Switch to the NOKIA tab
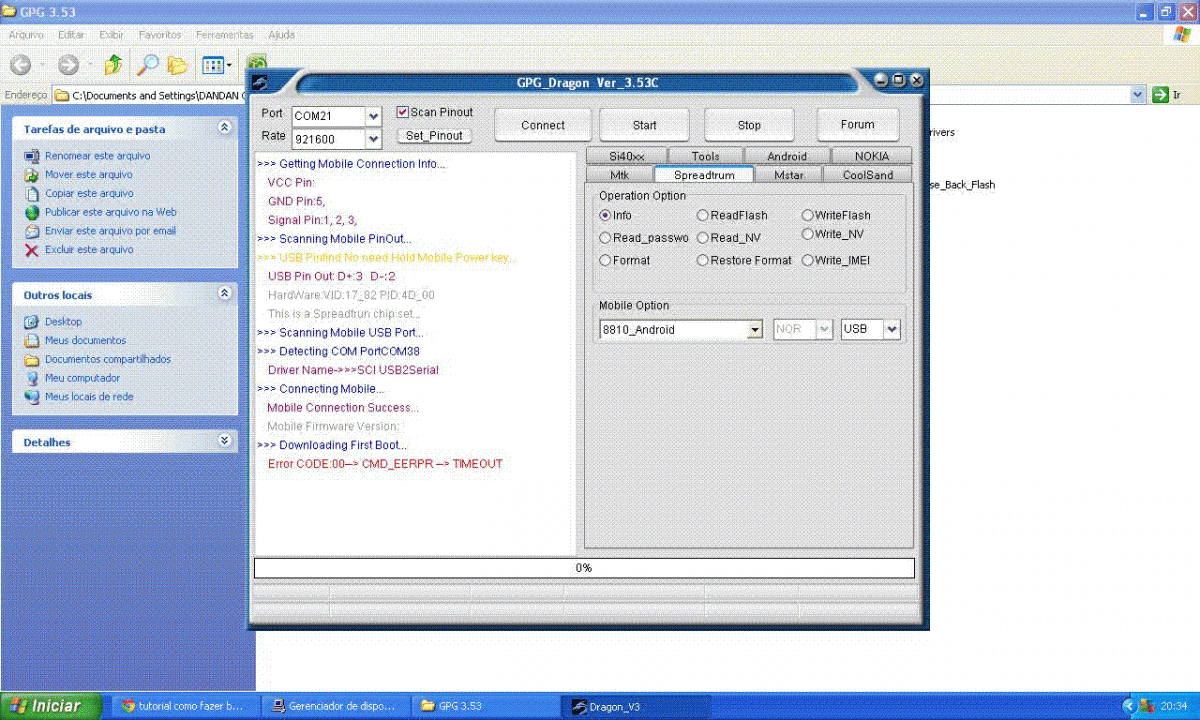 tap(871, 157)
